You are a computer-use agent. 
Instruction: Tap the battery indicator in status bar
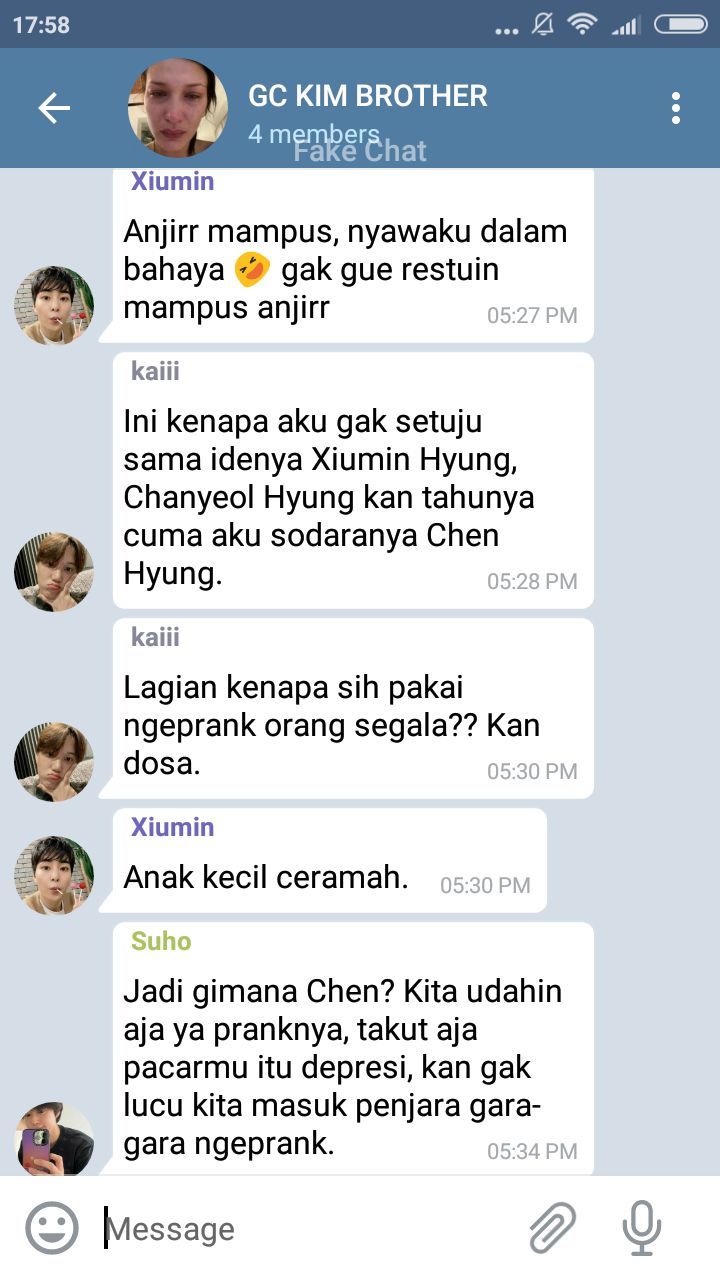pyautogui.click(x=681, y=25)
